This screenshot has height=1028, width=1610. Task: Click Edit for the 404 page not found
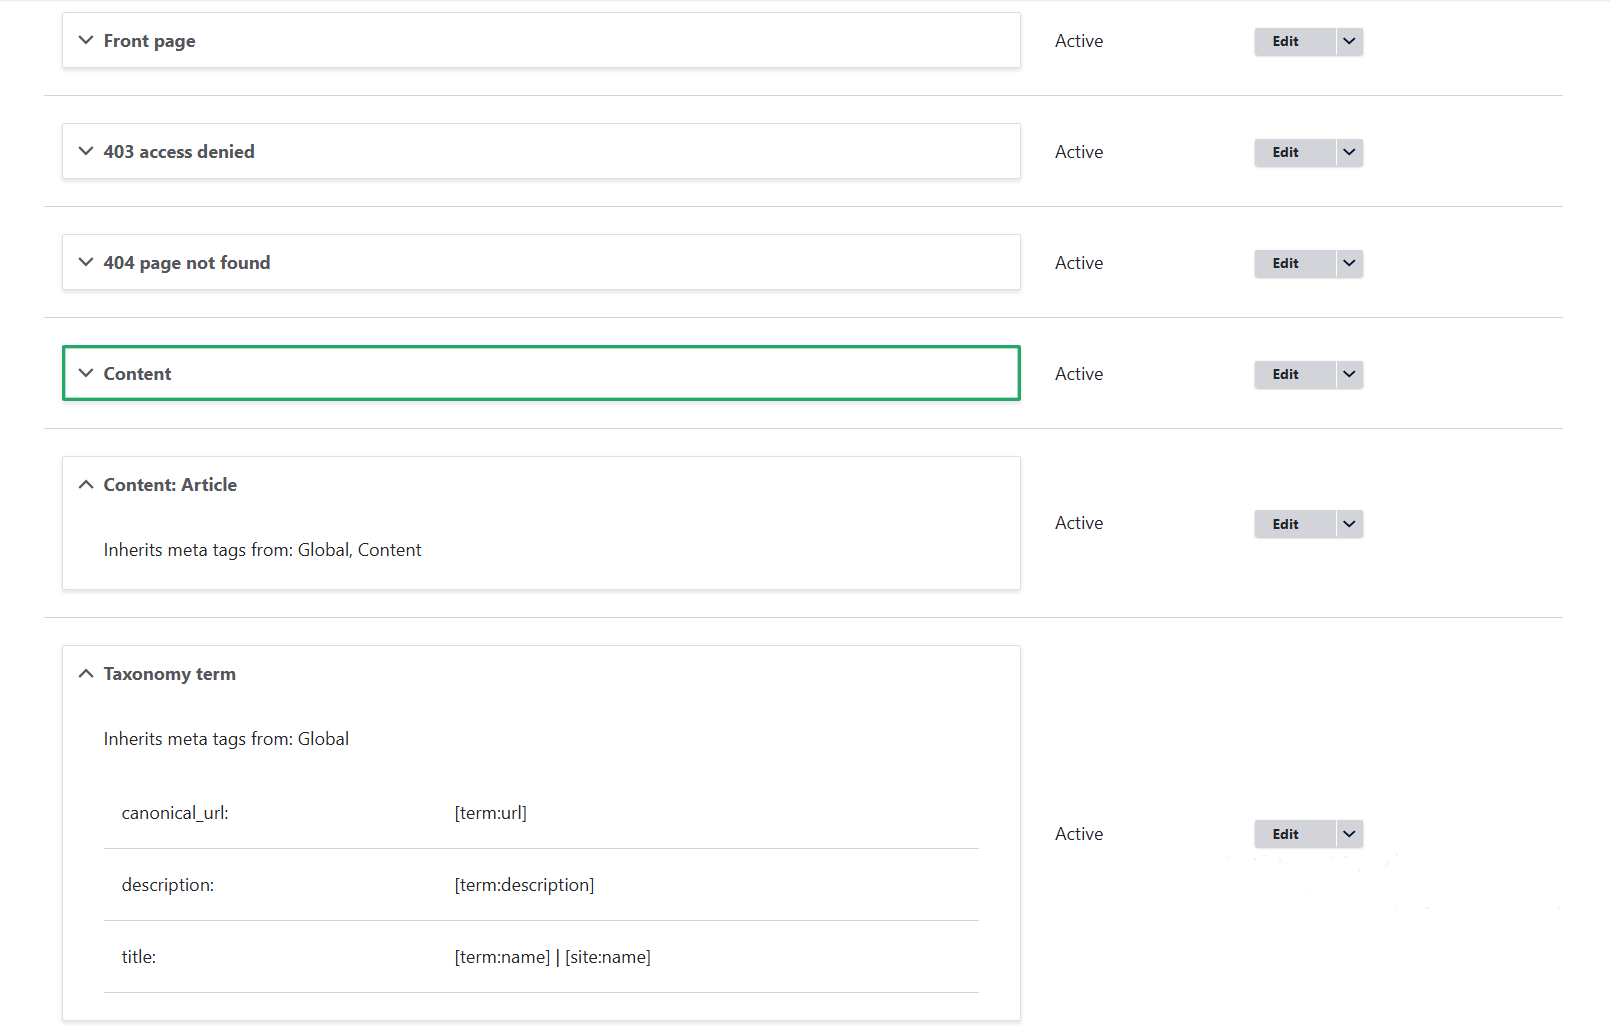(1287, 263)
